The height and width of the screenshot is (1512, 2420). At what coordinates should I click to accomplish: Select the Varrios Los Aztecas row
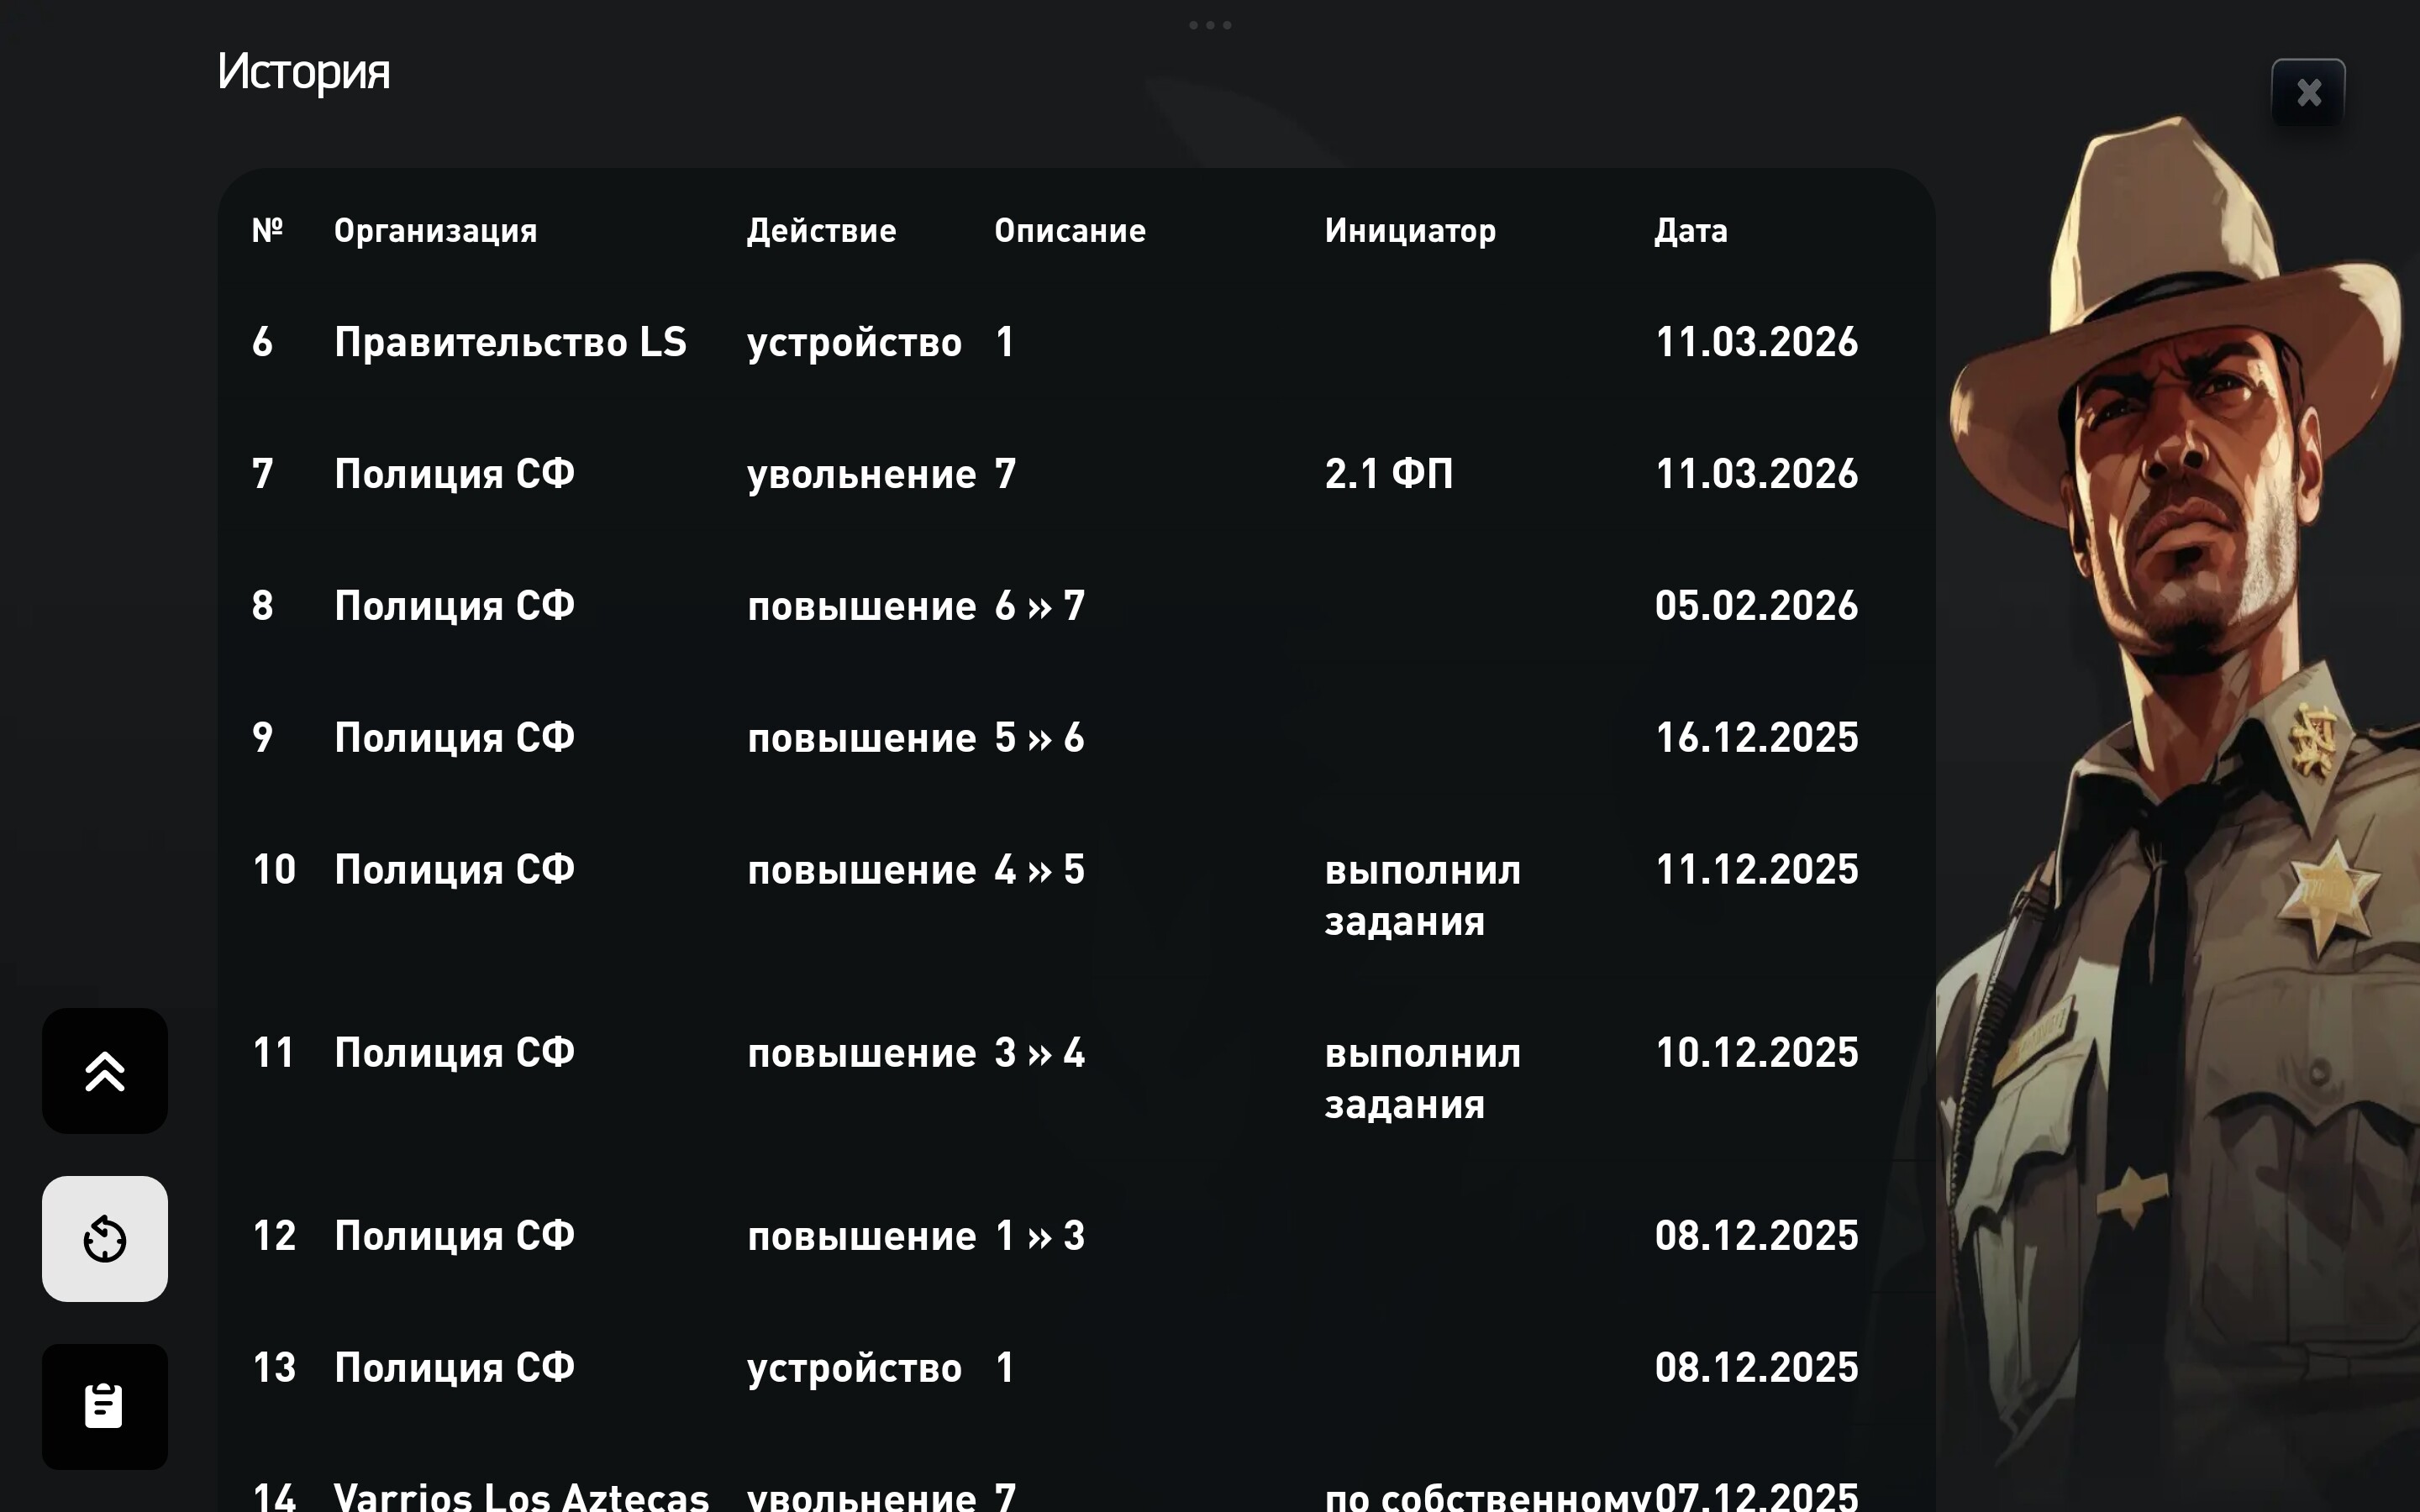(521, 1496)
